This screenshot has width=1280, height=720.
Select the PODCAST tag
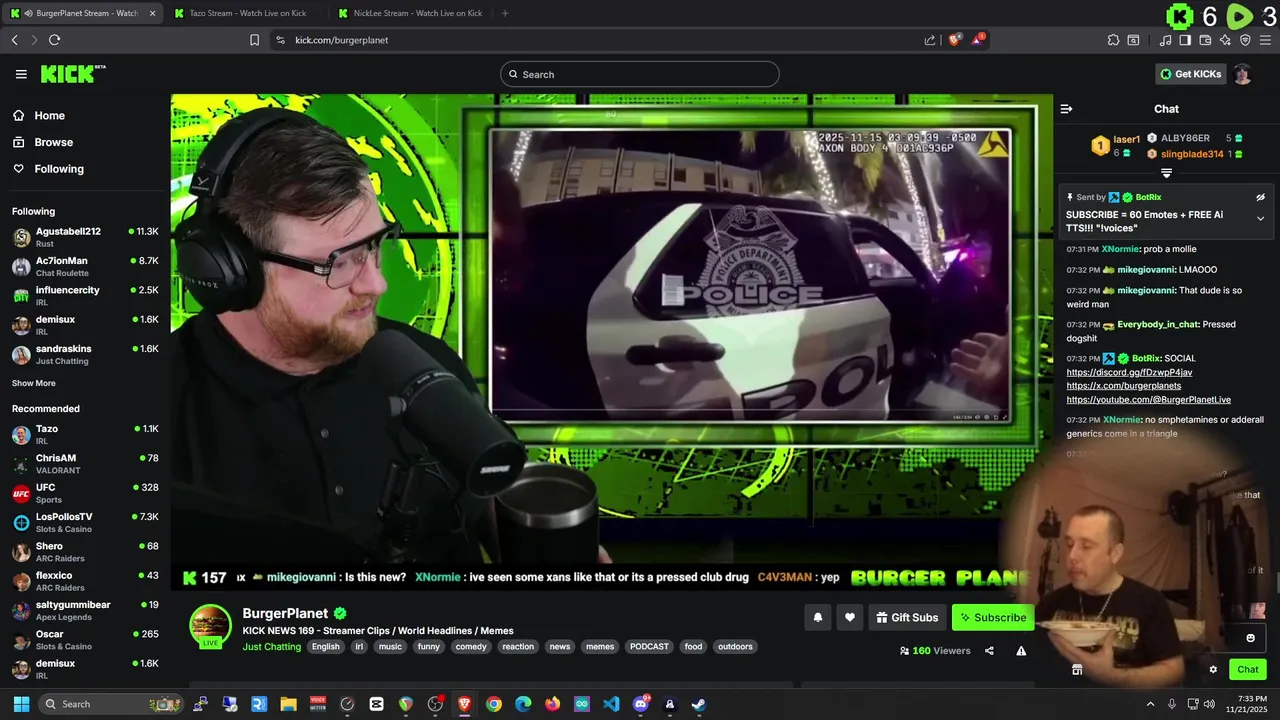(649, 647)
